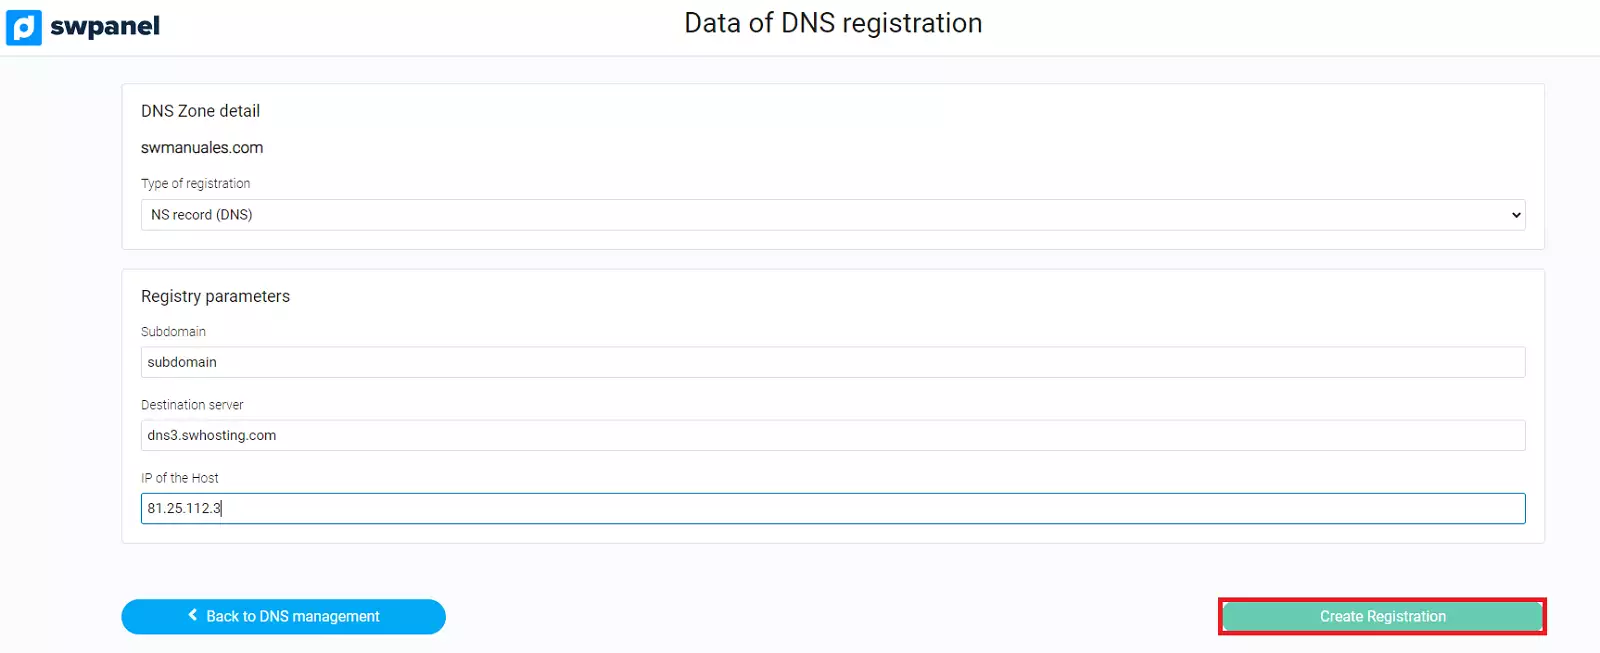Click the Registry parameters heading
The image size is (1600, 653).
(x=215, y=296)
